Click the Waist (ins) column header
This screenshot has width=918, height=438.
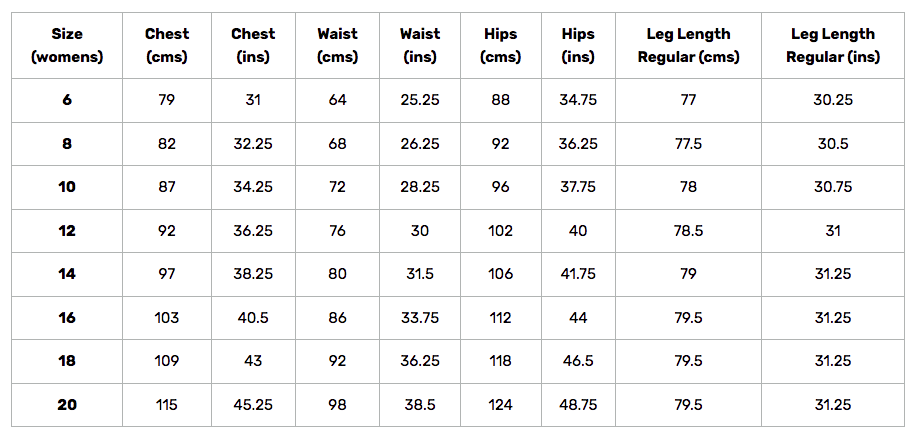(420, 46)
